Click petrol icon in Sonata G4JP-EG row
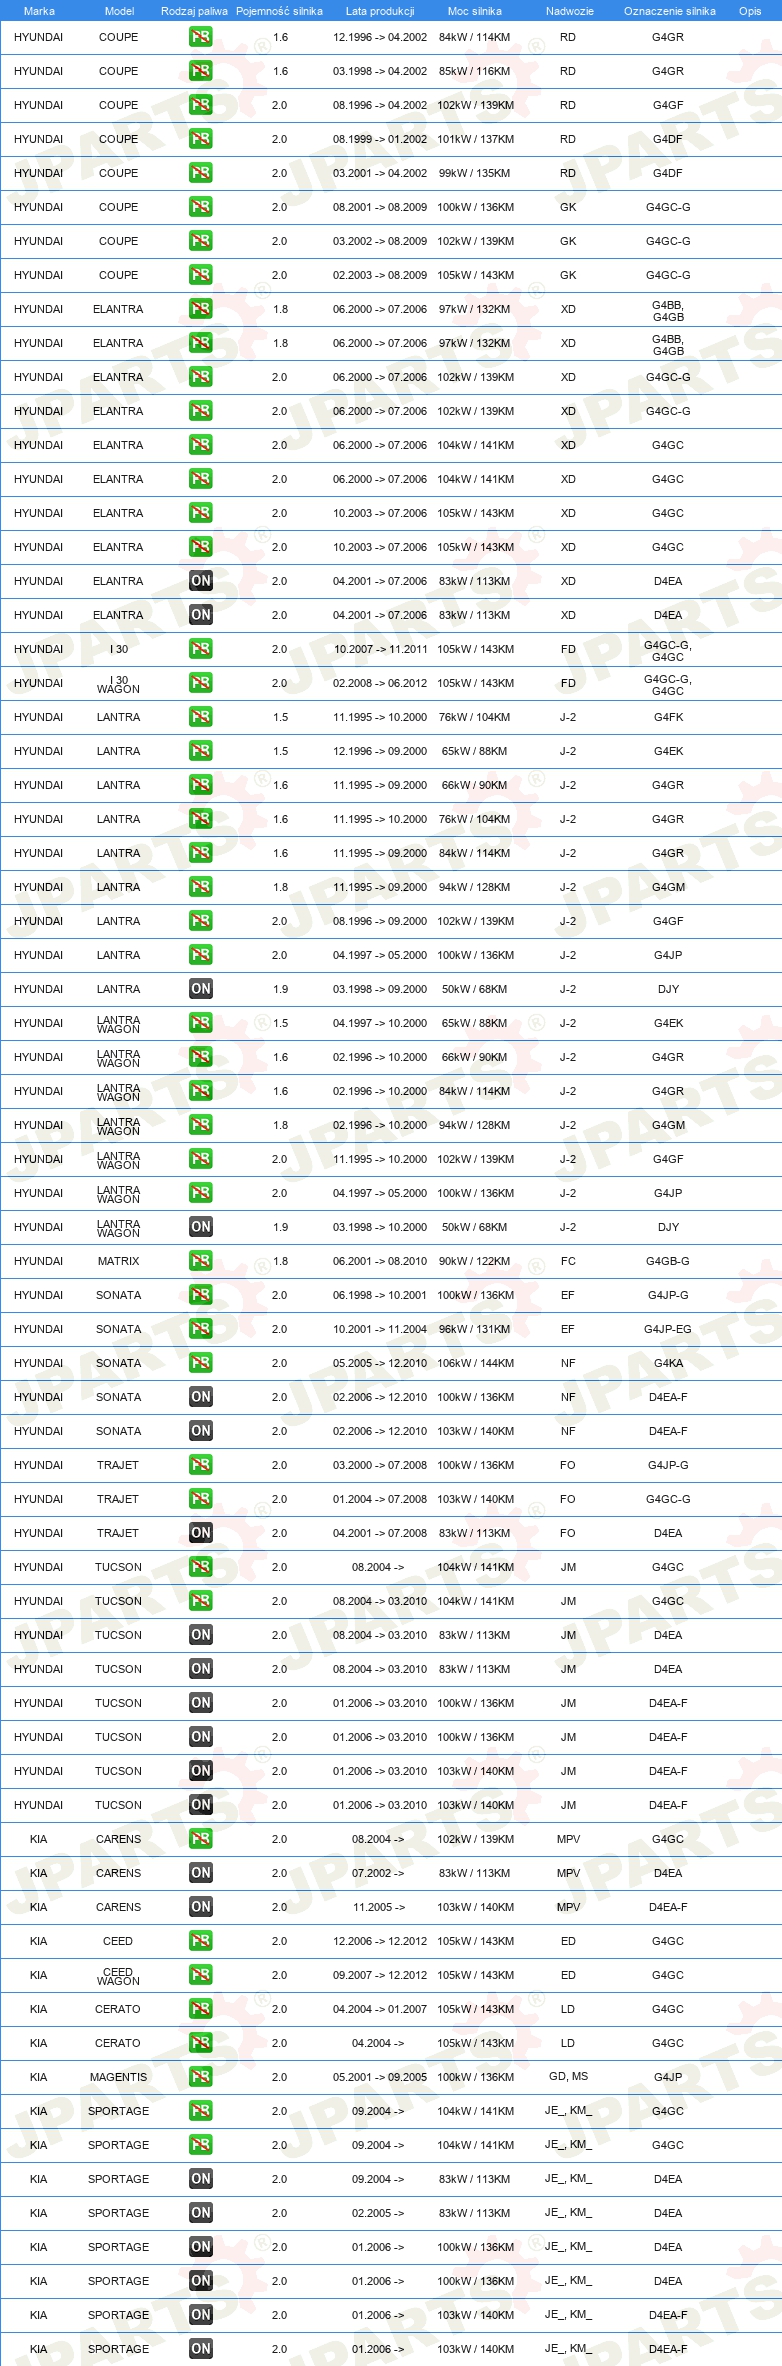 (x=201, y=1329)
